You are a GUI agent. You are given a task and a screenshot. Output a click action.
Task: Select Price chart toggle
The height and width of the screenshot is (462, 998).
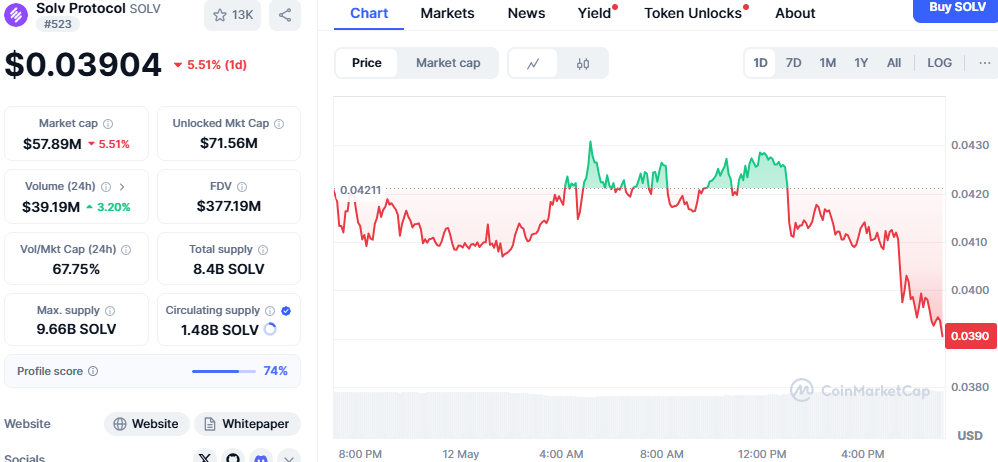367,63
